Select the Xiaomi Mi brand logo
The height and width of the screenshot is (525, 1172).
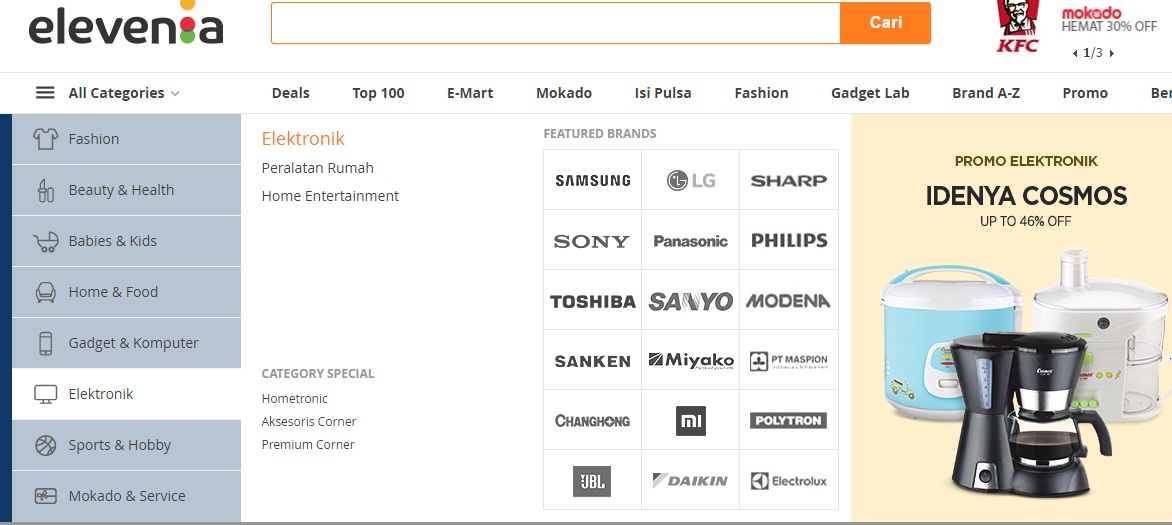click(x=691, y=421)
